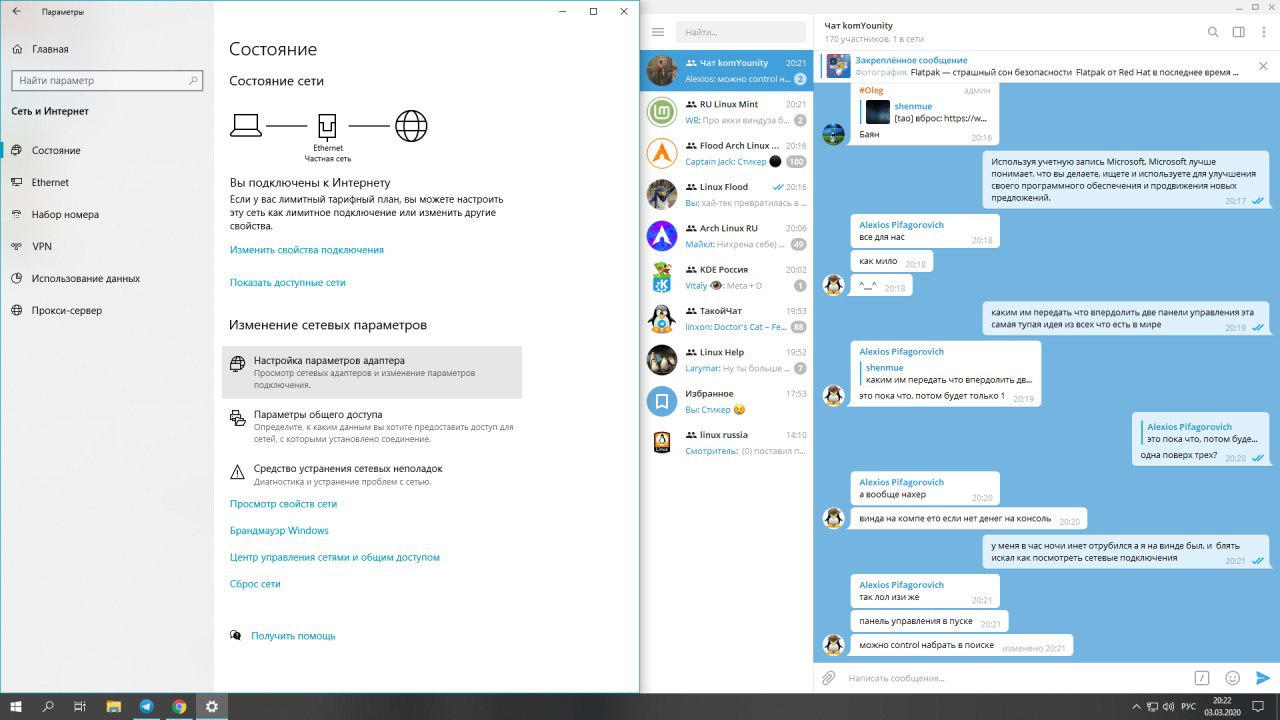1280x720 pixels.
Task: Select Ethernet in the Settings sidebar
Action: 50,182
